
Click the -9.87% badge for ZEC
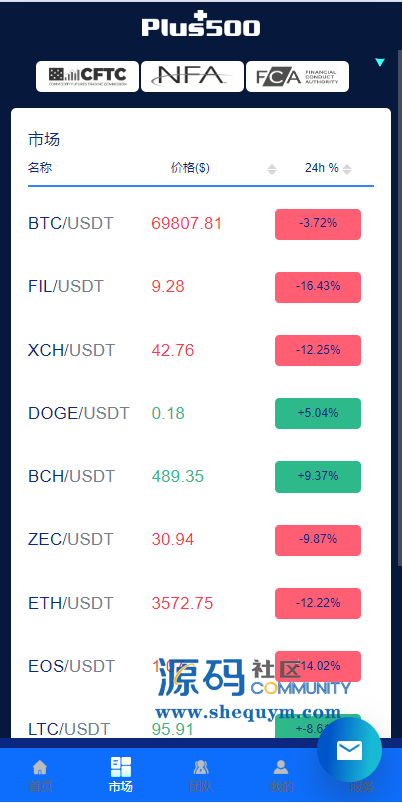click(x=318, y=540)
